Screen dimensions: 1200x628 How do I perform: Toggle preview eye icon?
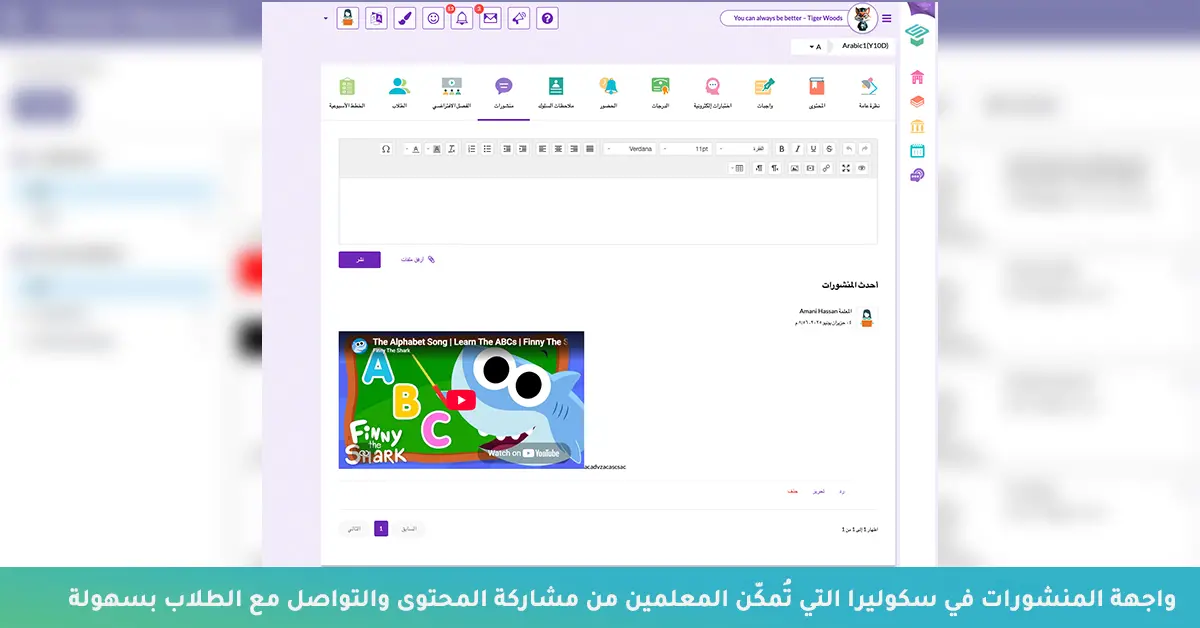[862, 168]
